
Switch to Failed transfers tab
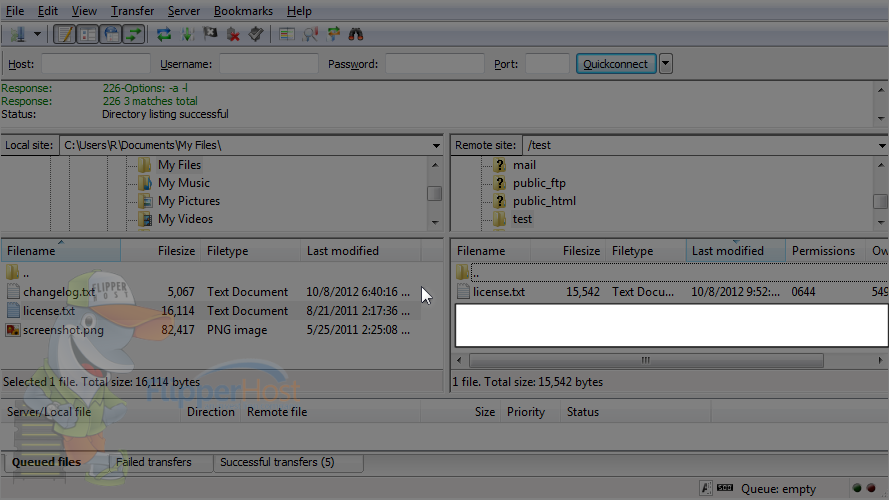[154, 462]
